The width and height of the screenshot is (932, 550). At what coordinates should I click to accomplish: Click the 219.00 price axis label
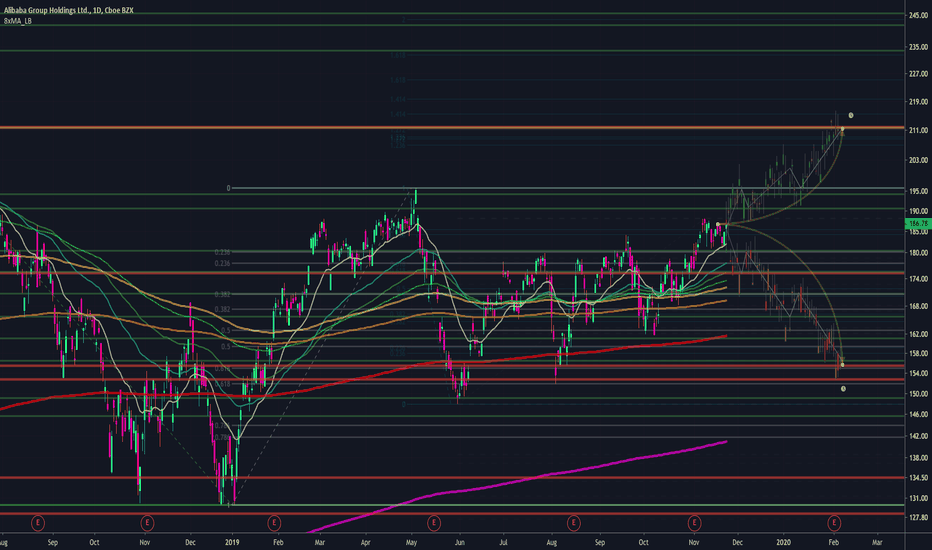tap(918, 102)
